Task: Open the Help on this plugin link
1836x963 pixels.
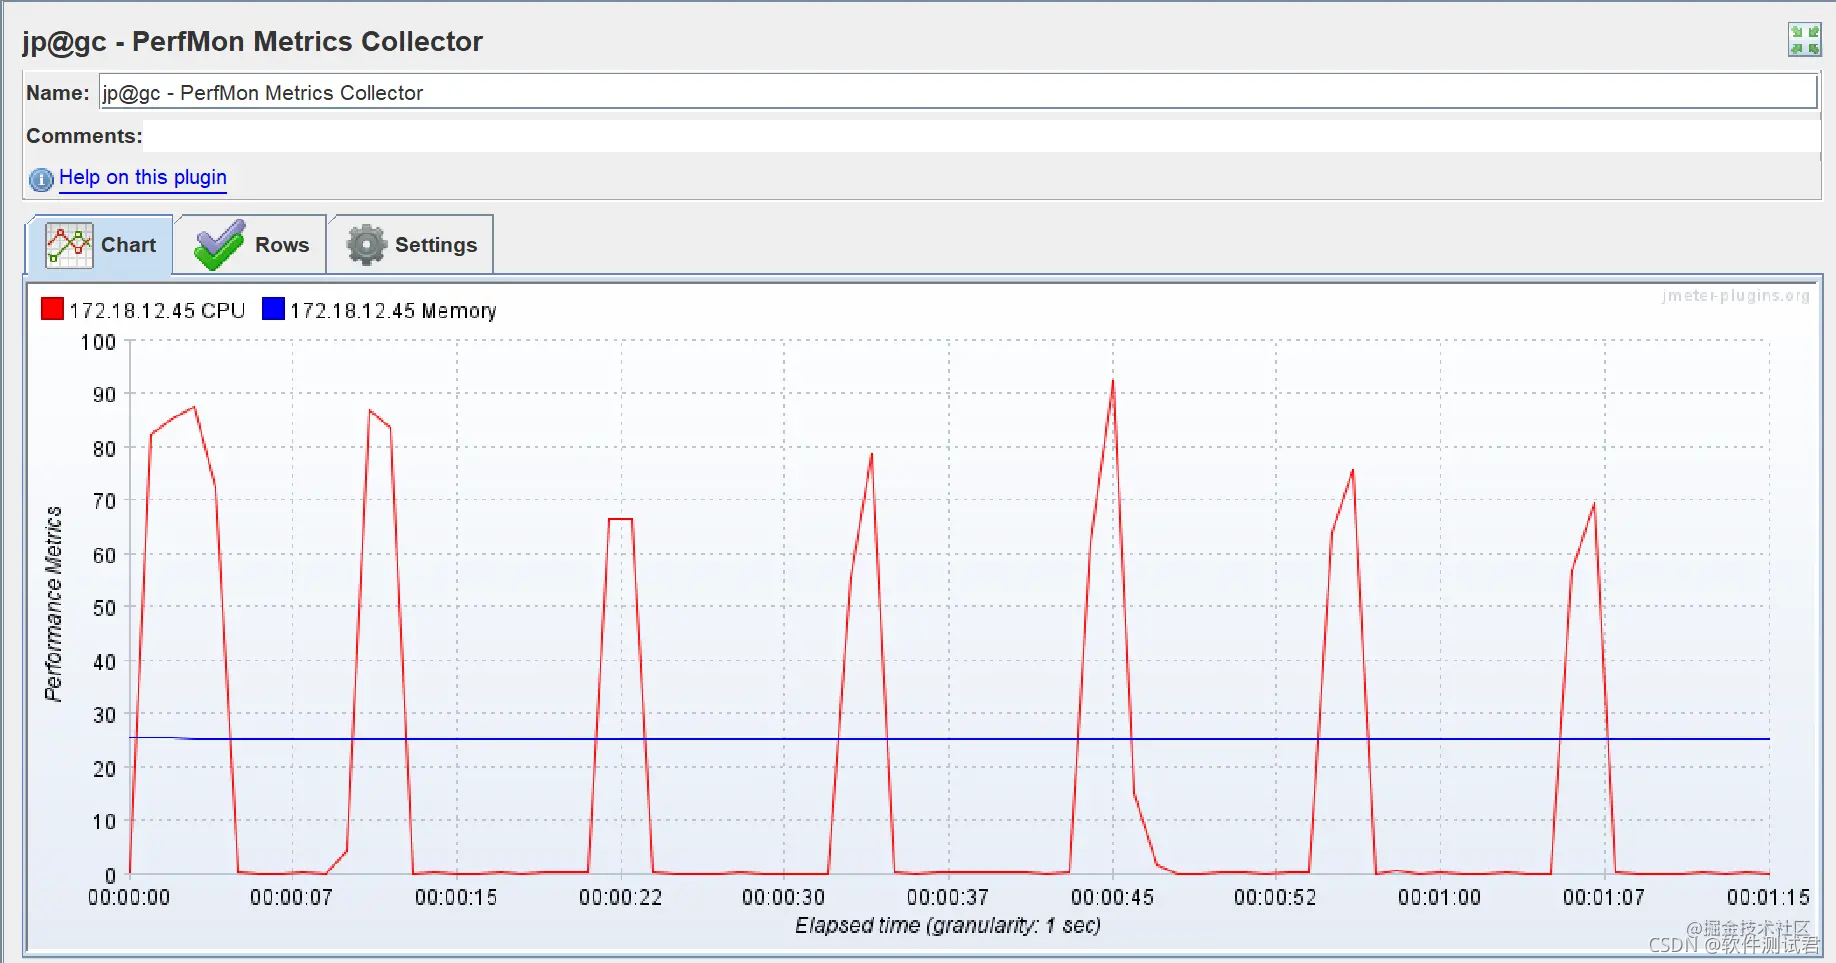Action: pos(143,177)
